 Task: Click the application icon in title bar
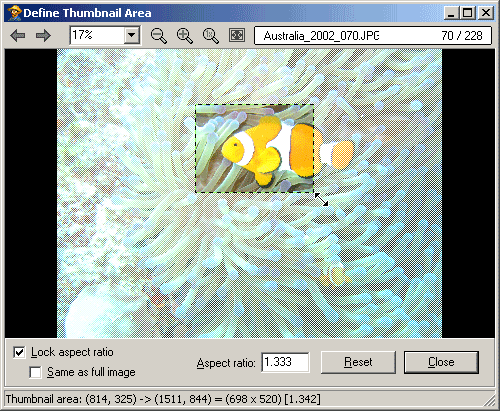[x=14, y=13]
